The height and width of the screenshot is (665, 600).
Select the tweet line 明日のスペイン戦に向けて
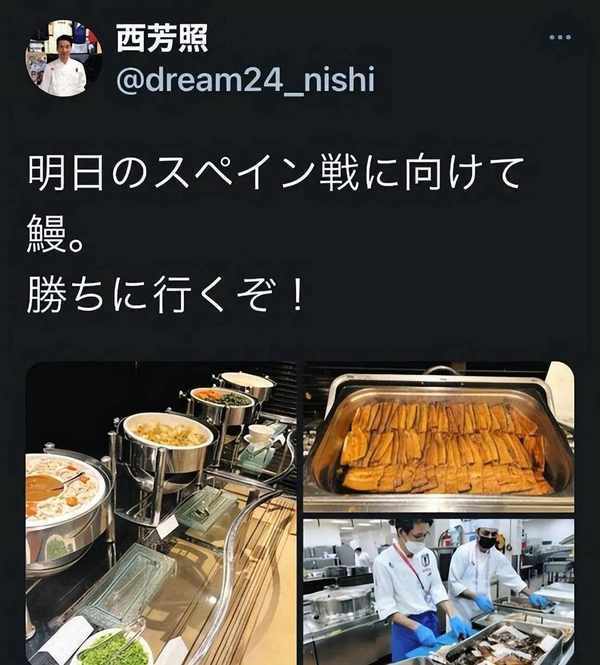tap(276, 173)
